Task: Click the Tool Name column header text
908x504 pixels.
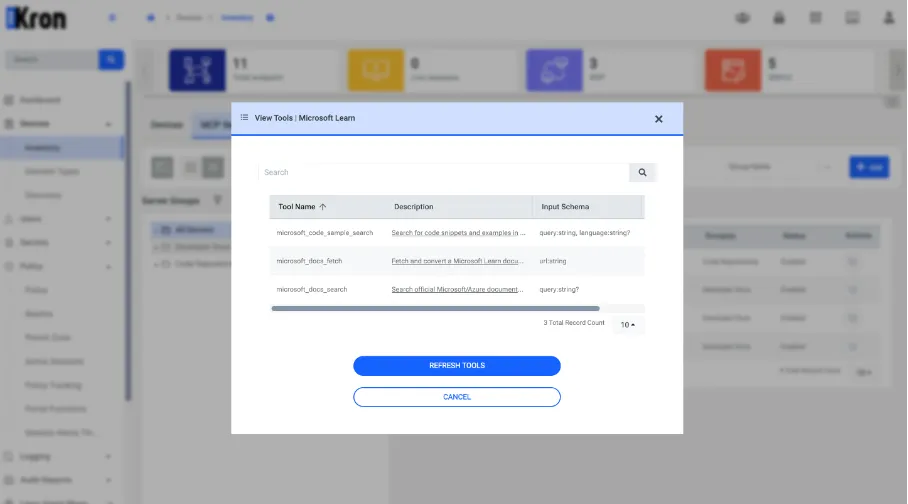Action: [x=296, y=207]
